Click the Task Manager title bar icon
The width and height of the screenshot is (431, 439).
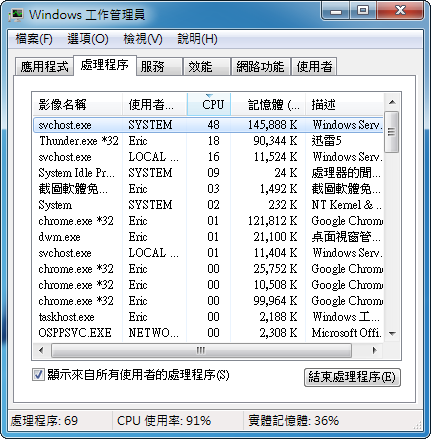[x=16, y=15]
